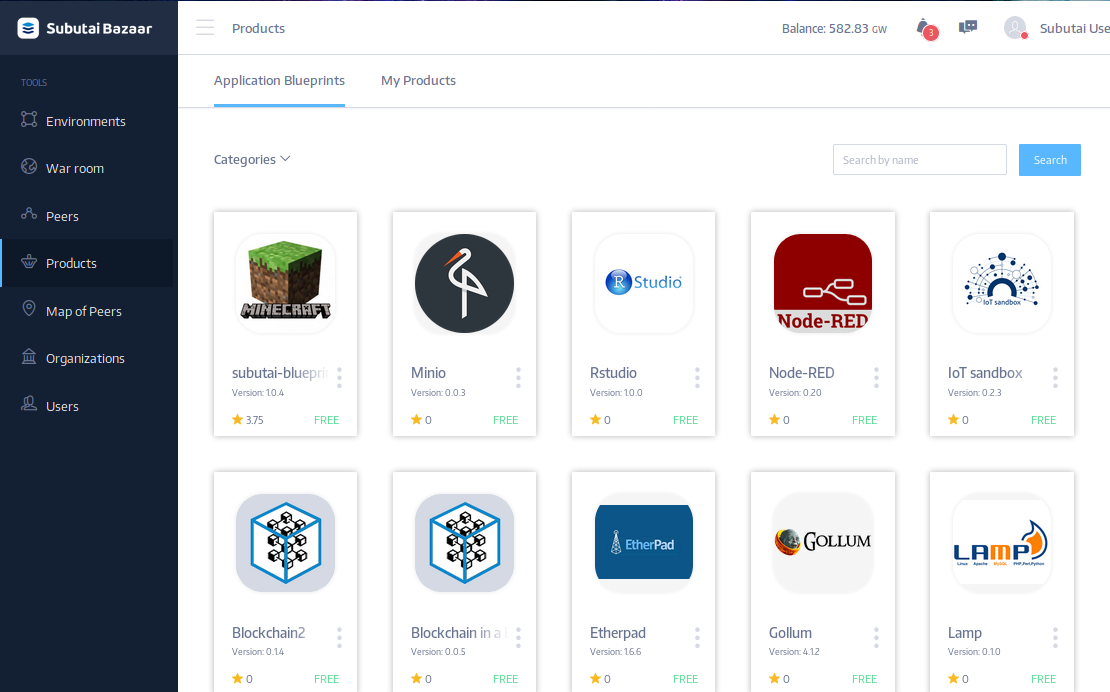Open the RStudio logo thumbnail
This screenshot has width=1110, height=692.
point(643,283)
